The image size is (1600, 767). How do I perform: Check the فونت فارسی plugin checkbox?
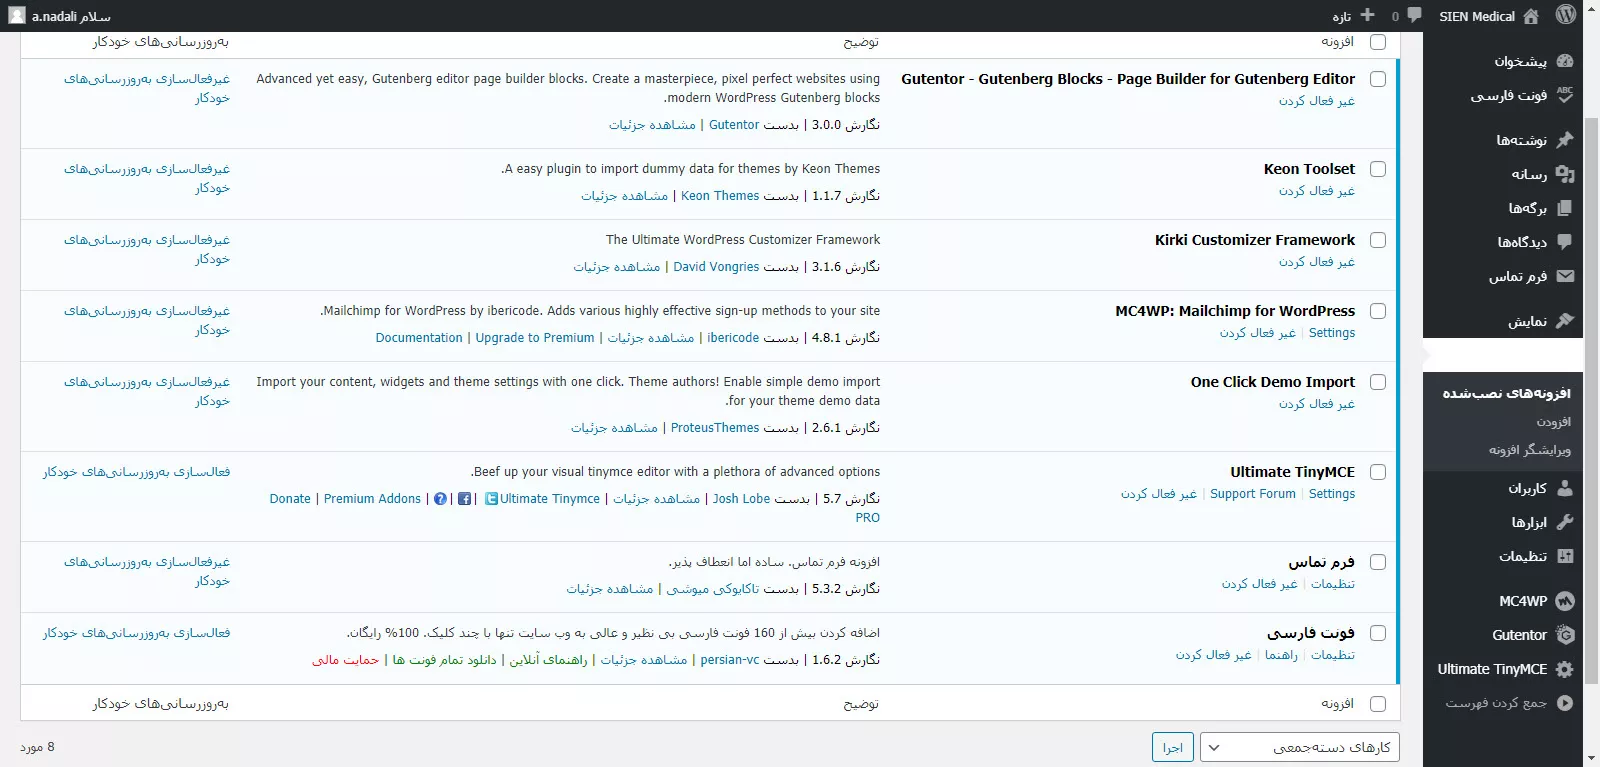(x=1378, y=633)
